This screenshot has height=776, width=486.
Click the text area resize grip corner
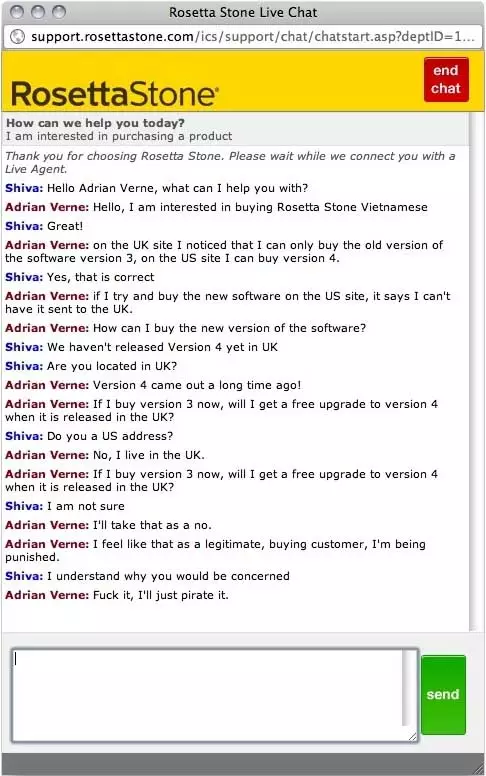point(412,736)
